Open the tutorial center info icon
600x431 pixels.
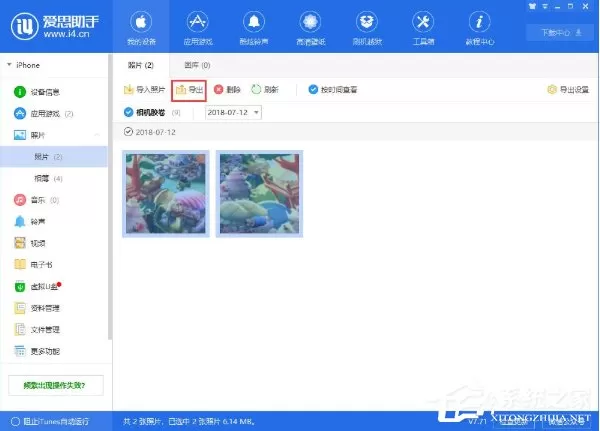tap(479, 22)
